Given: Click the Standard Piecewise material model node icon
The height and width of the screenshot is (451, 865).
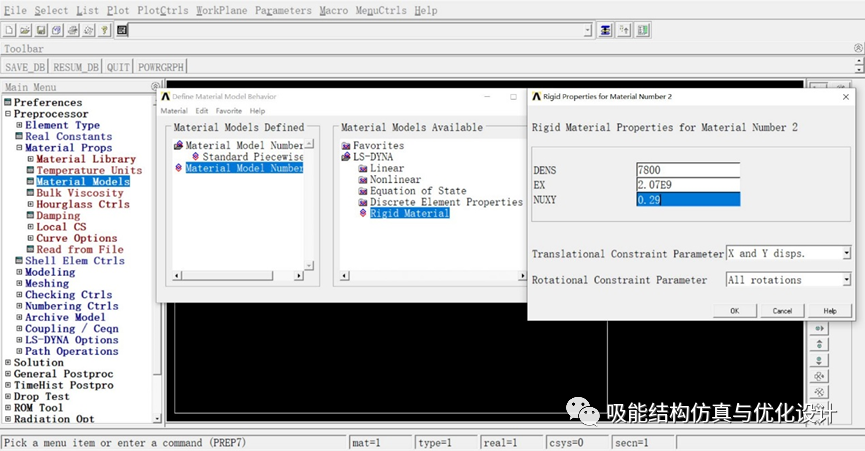Looking at the screenshot, I should pyautogui.click(x=195, y=157).
